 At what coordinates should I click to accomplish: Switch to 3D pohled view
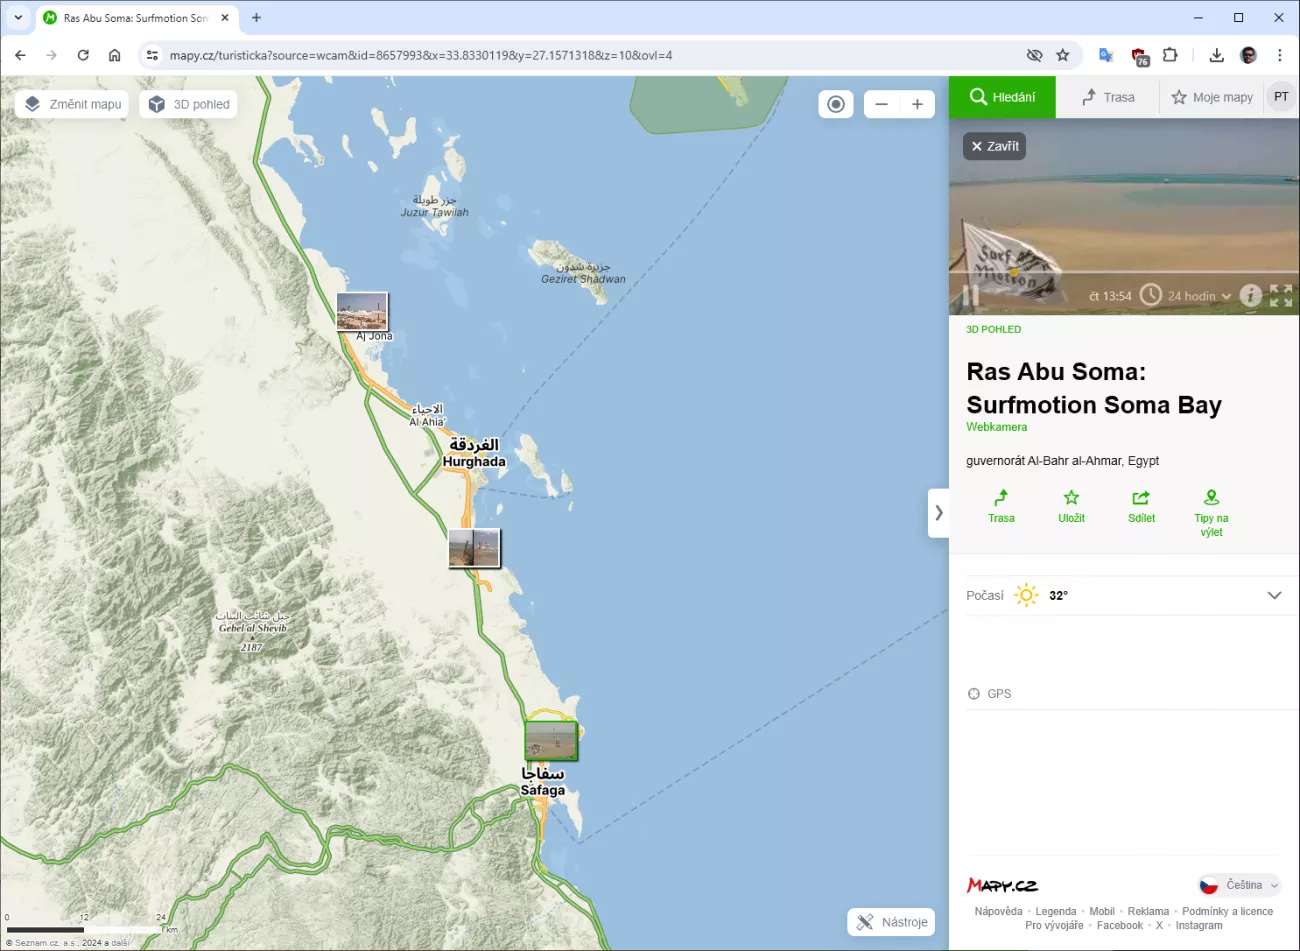189,104
